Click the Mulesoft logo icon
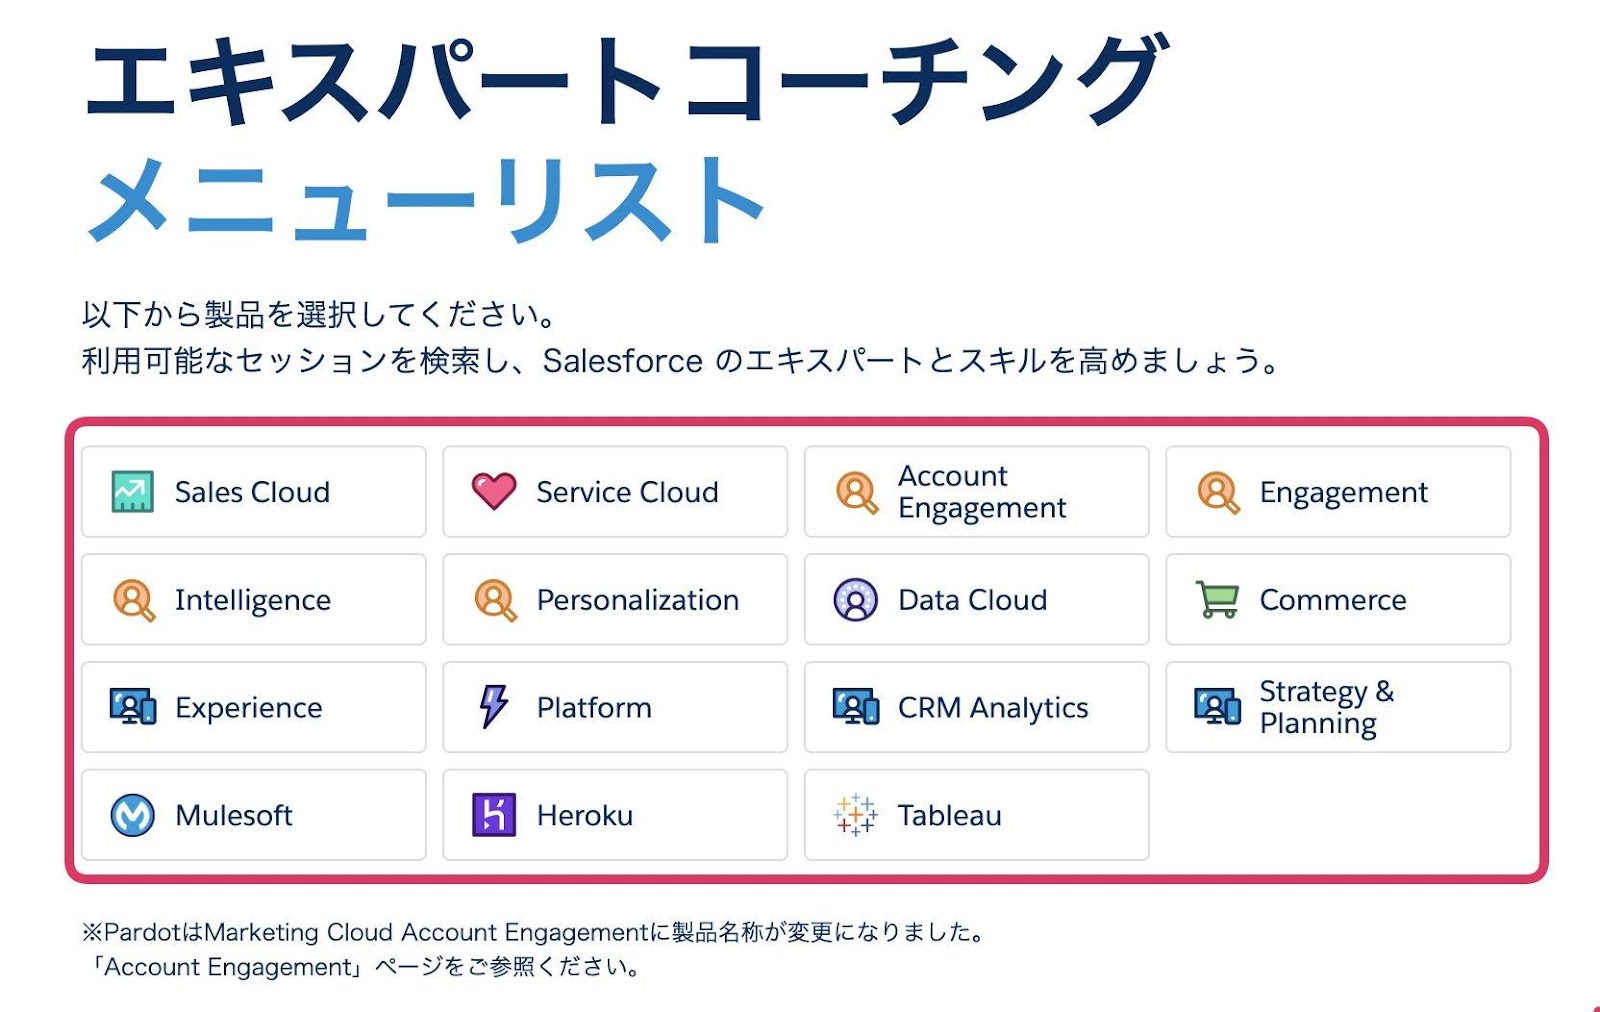 pyautogui.click(x=132, y=815)
